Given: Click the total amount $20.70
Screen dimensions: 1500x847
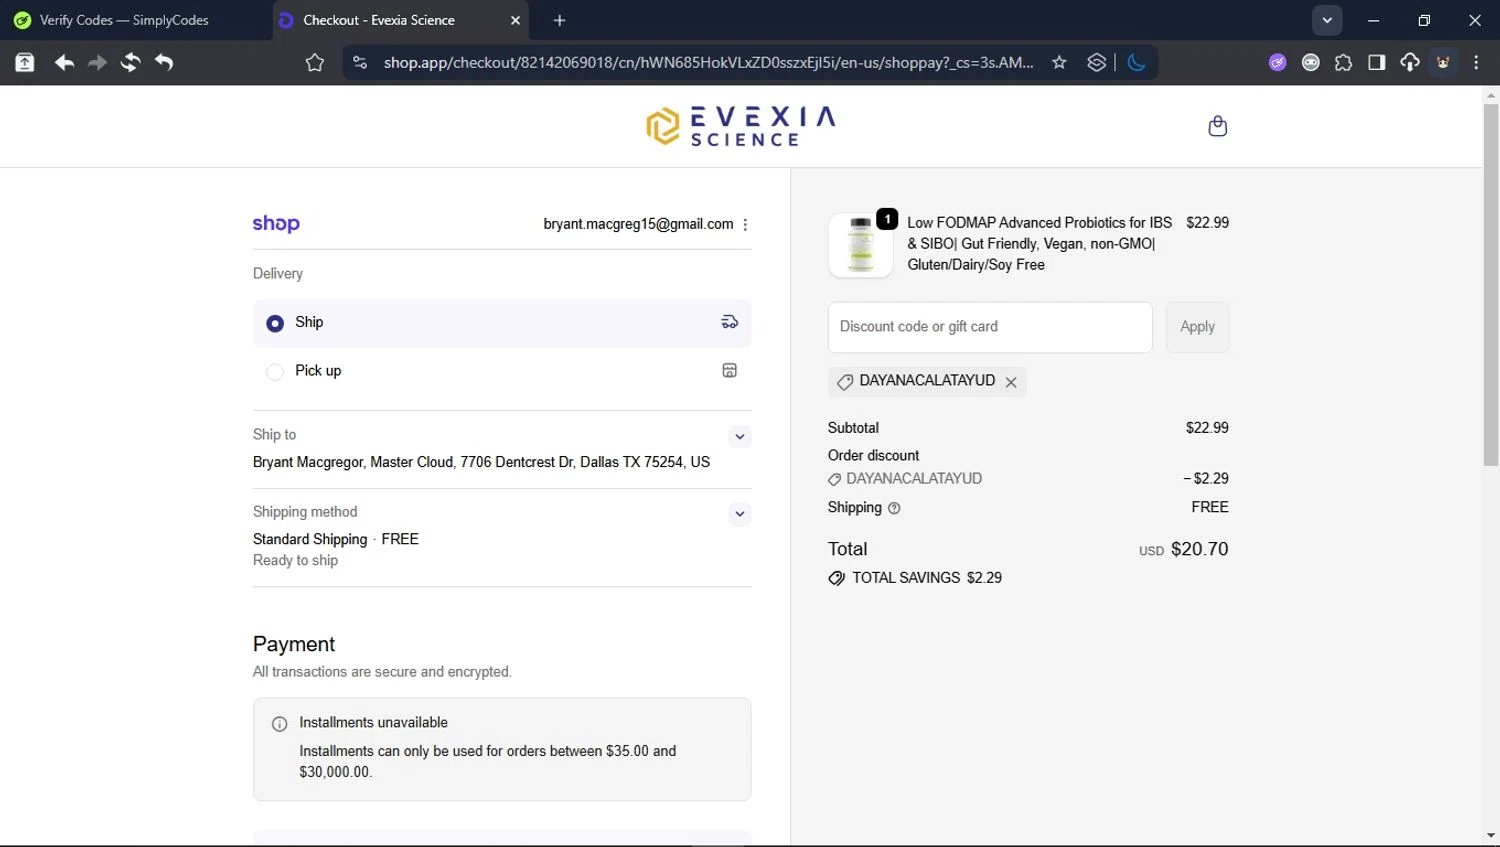Looking at the screenshot, I should point(1199,549).
